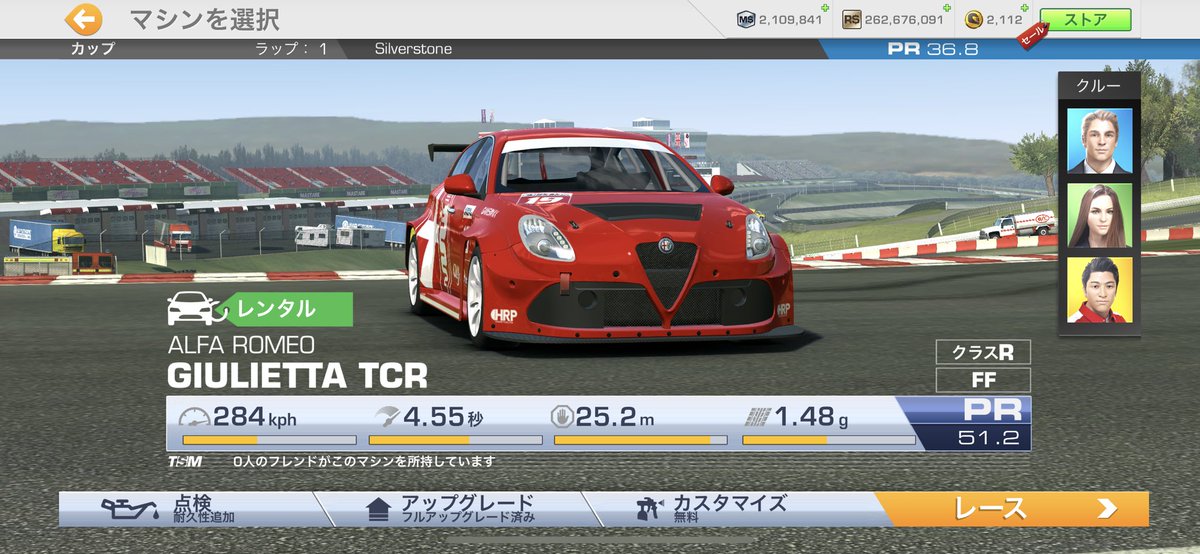
Task: Click the 2,109,841 M$ balance
Action: point(790,19)
